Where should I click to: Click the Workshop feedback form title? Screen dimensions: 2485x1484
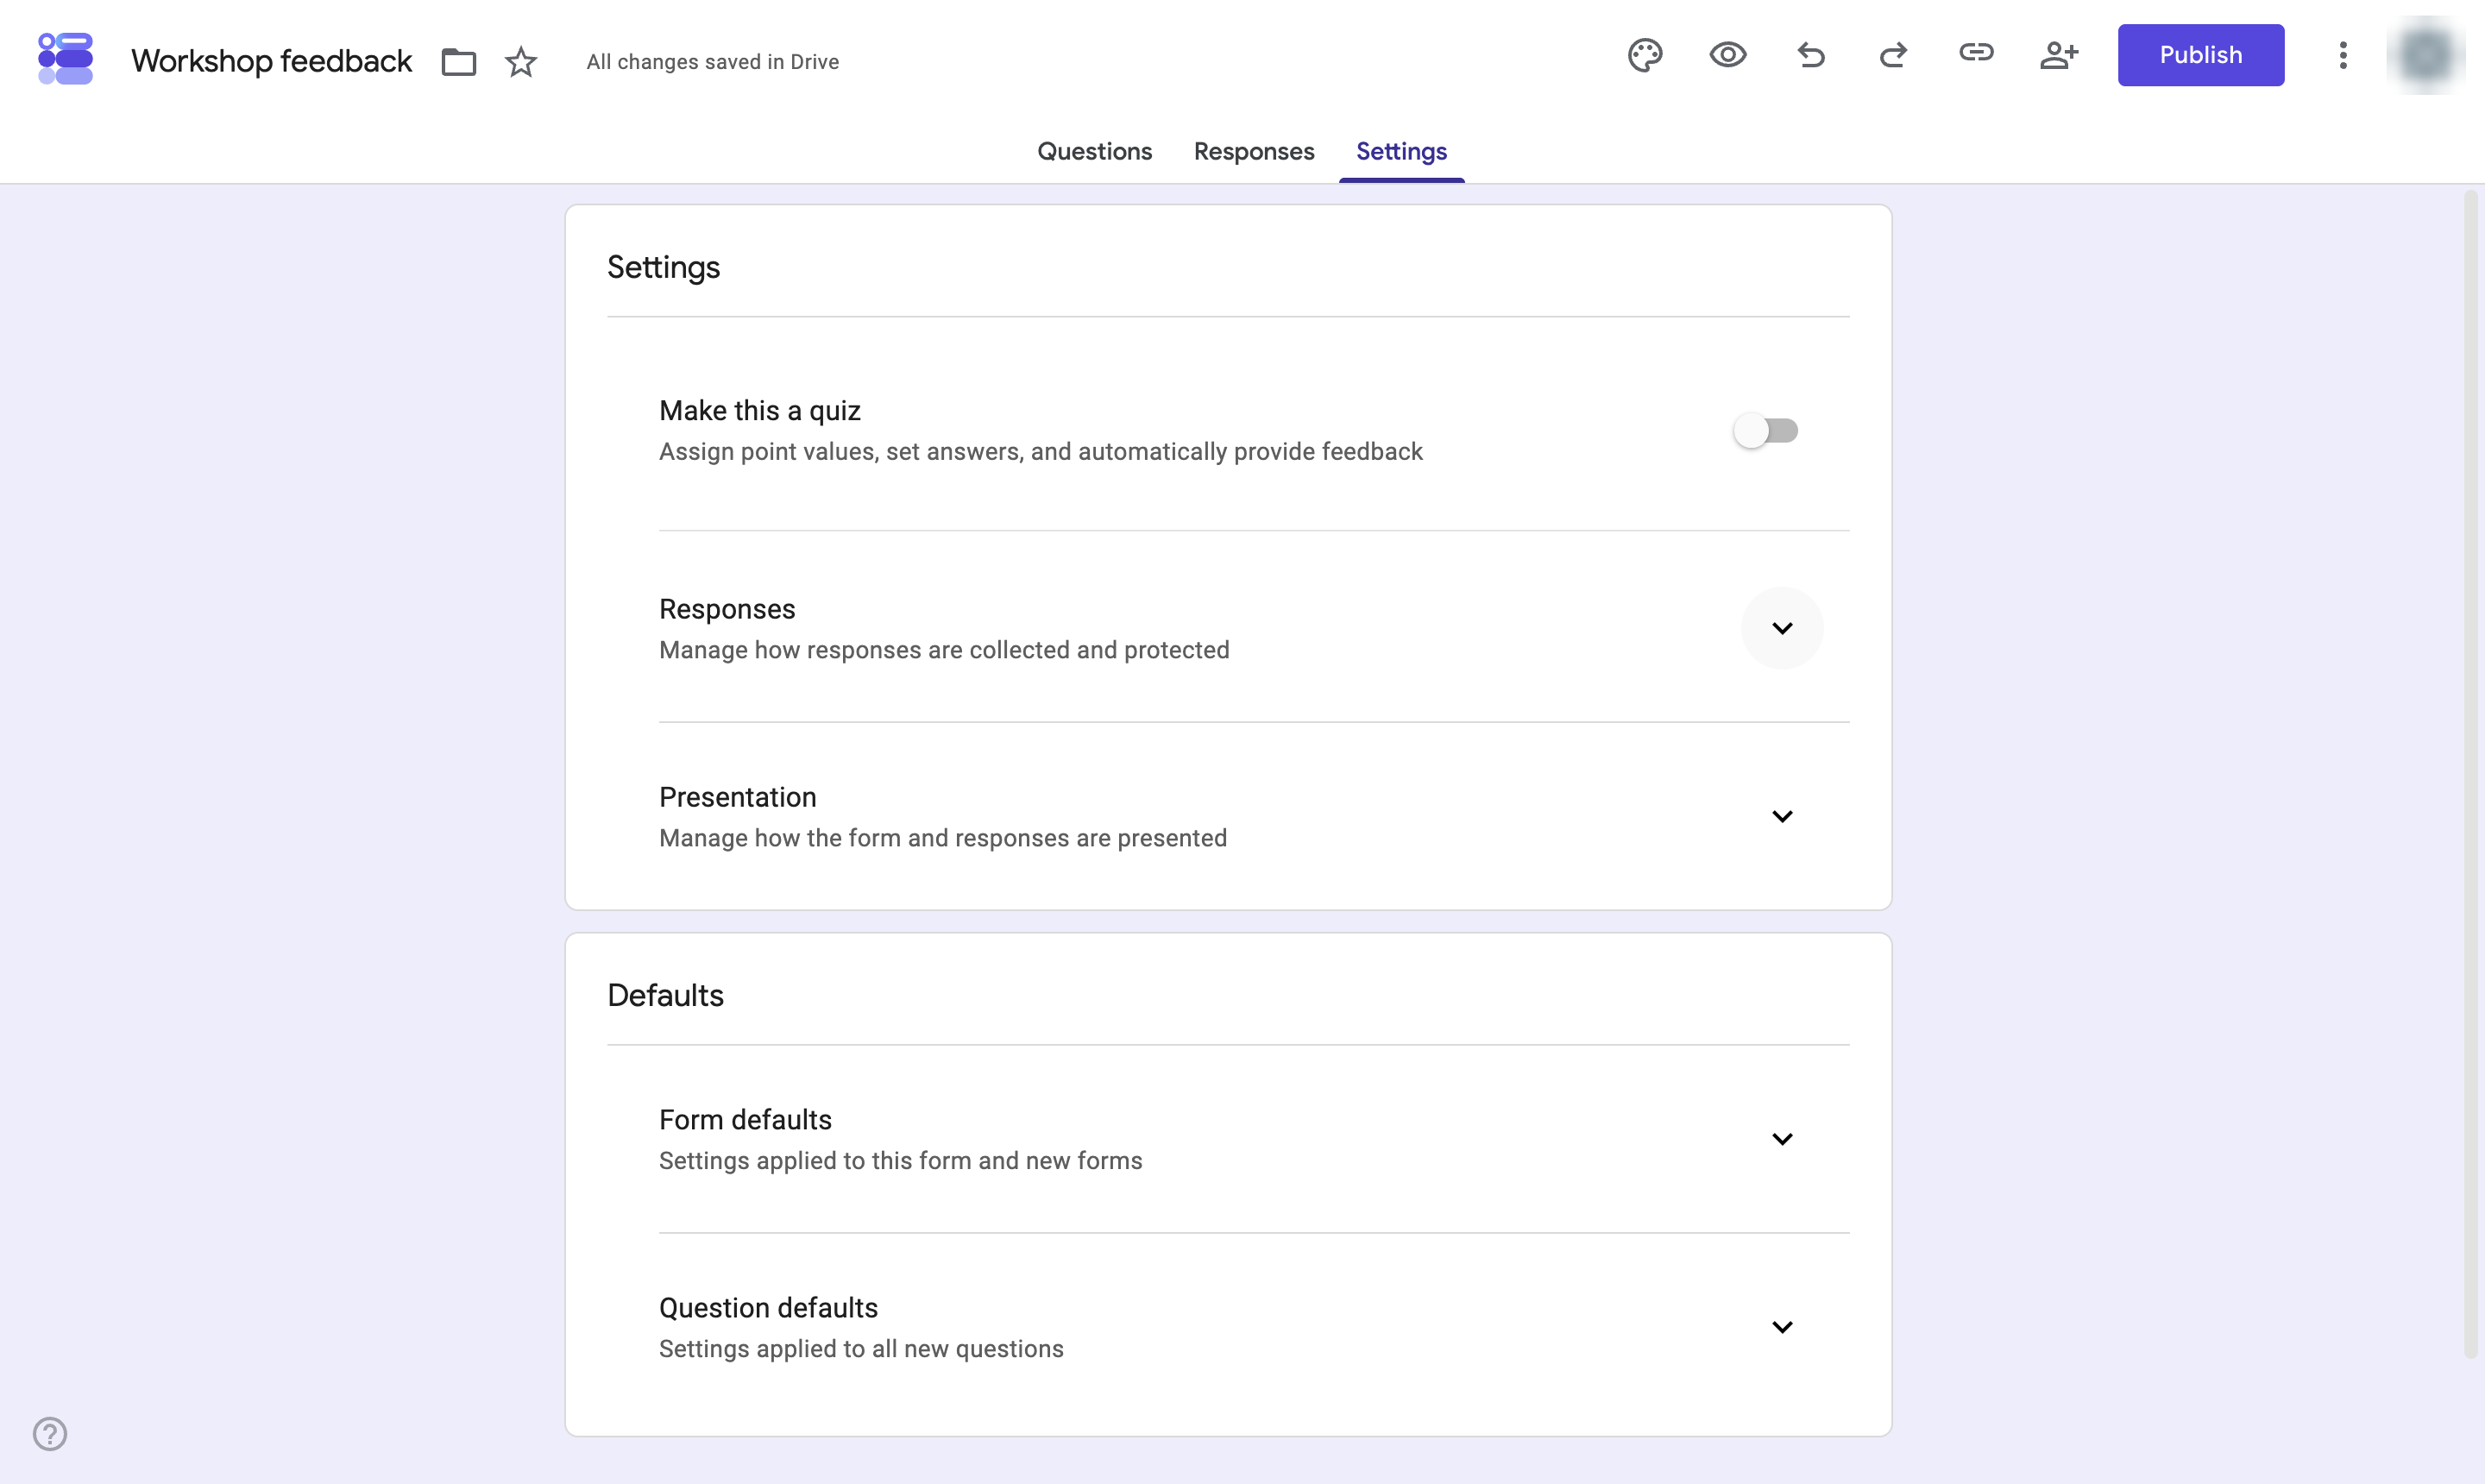271,61
